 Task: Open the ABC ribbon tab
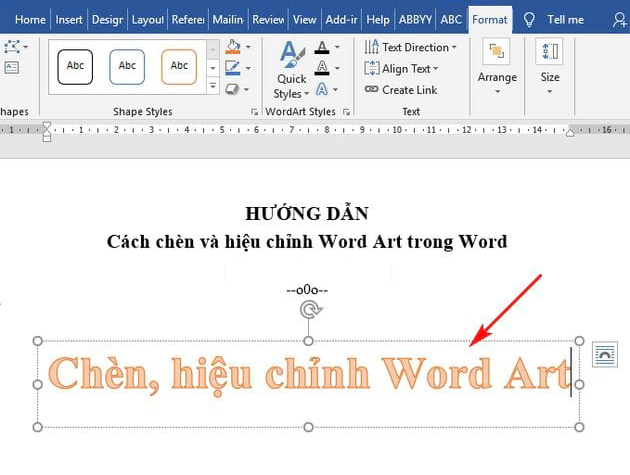(x=451, y=20)
